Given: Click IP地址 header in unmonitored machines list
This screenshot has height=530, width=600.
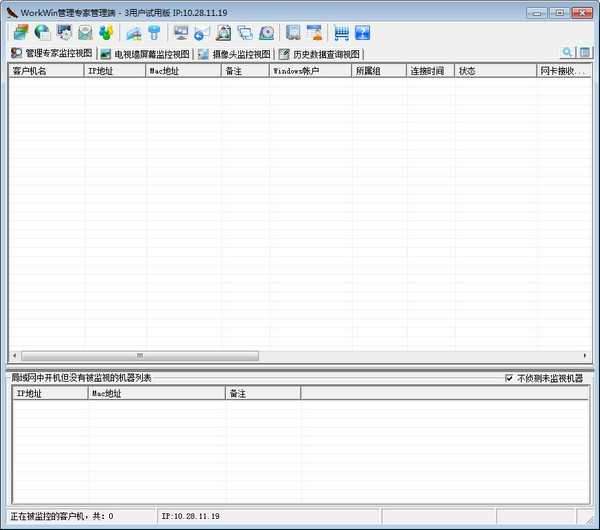Looking at the screenshot, I should 50,393.
